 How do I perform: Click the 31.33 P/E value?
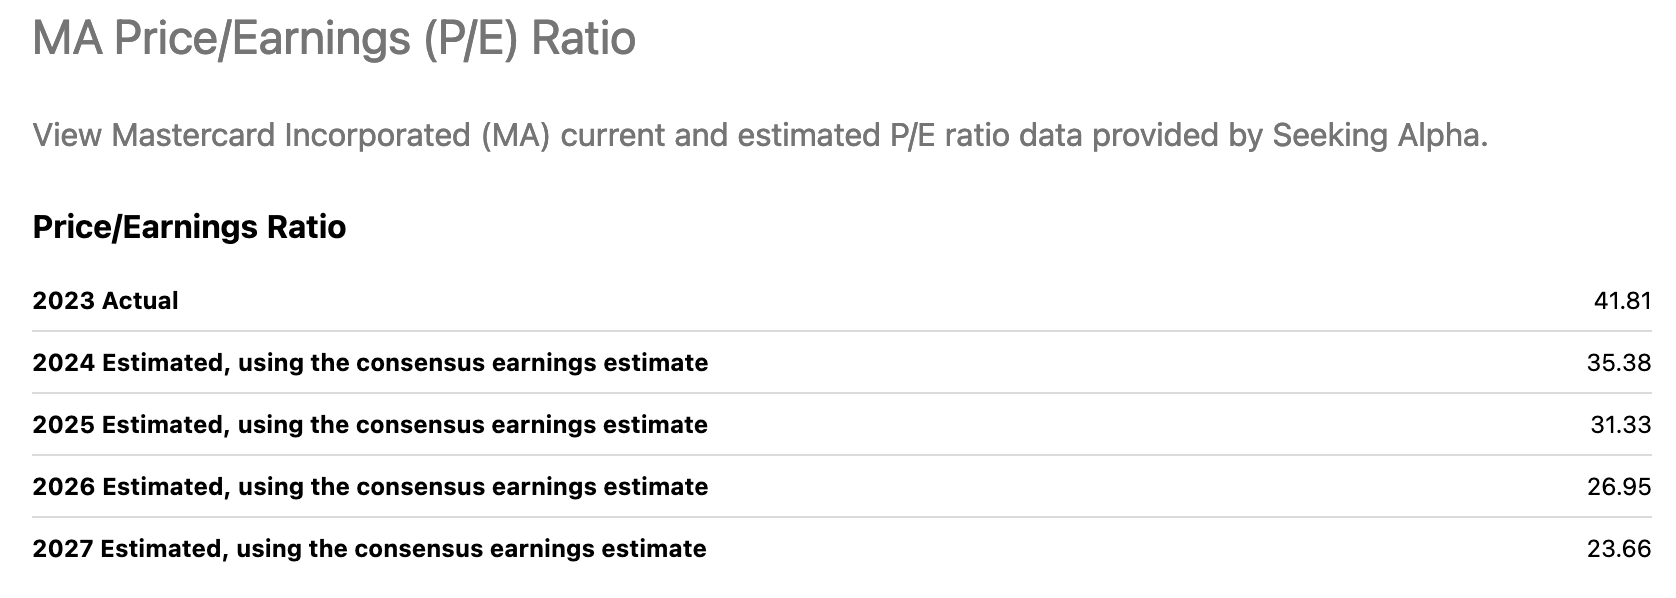[1620, 425]
